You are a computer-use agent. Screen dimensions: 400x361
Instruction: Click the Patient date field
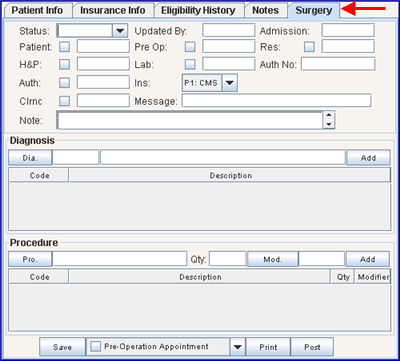[x=103, y=46]
